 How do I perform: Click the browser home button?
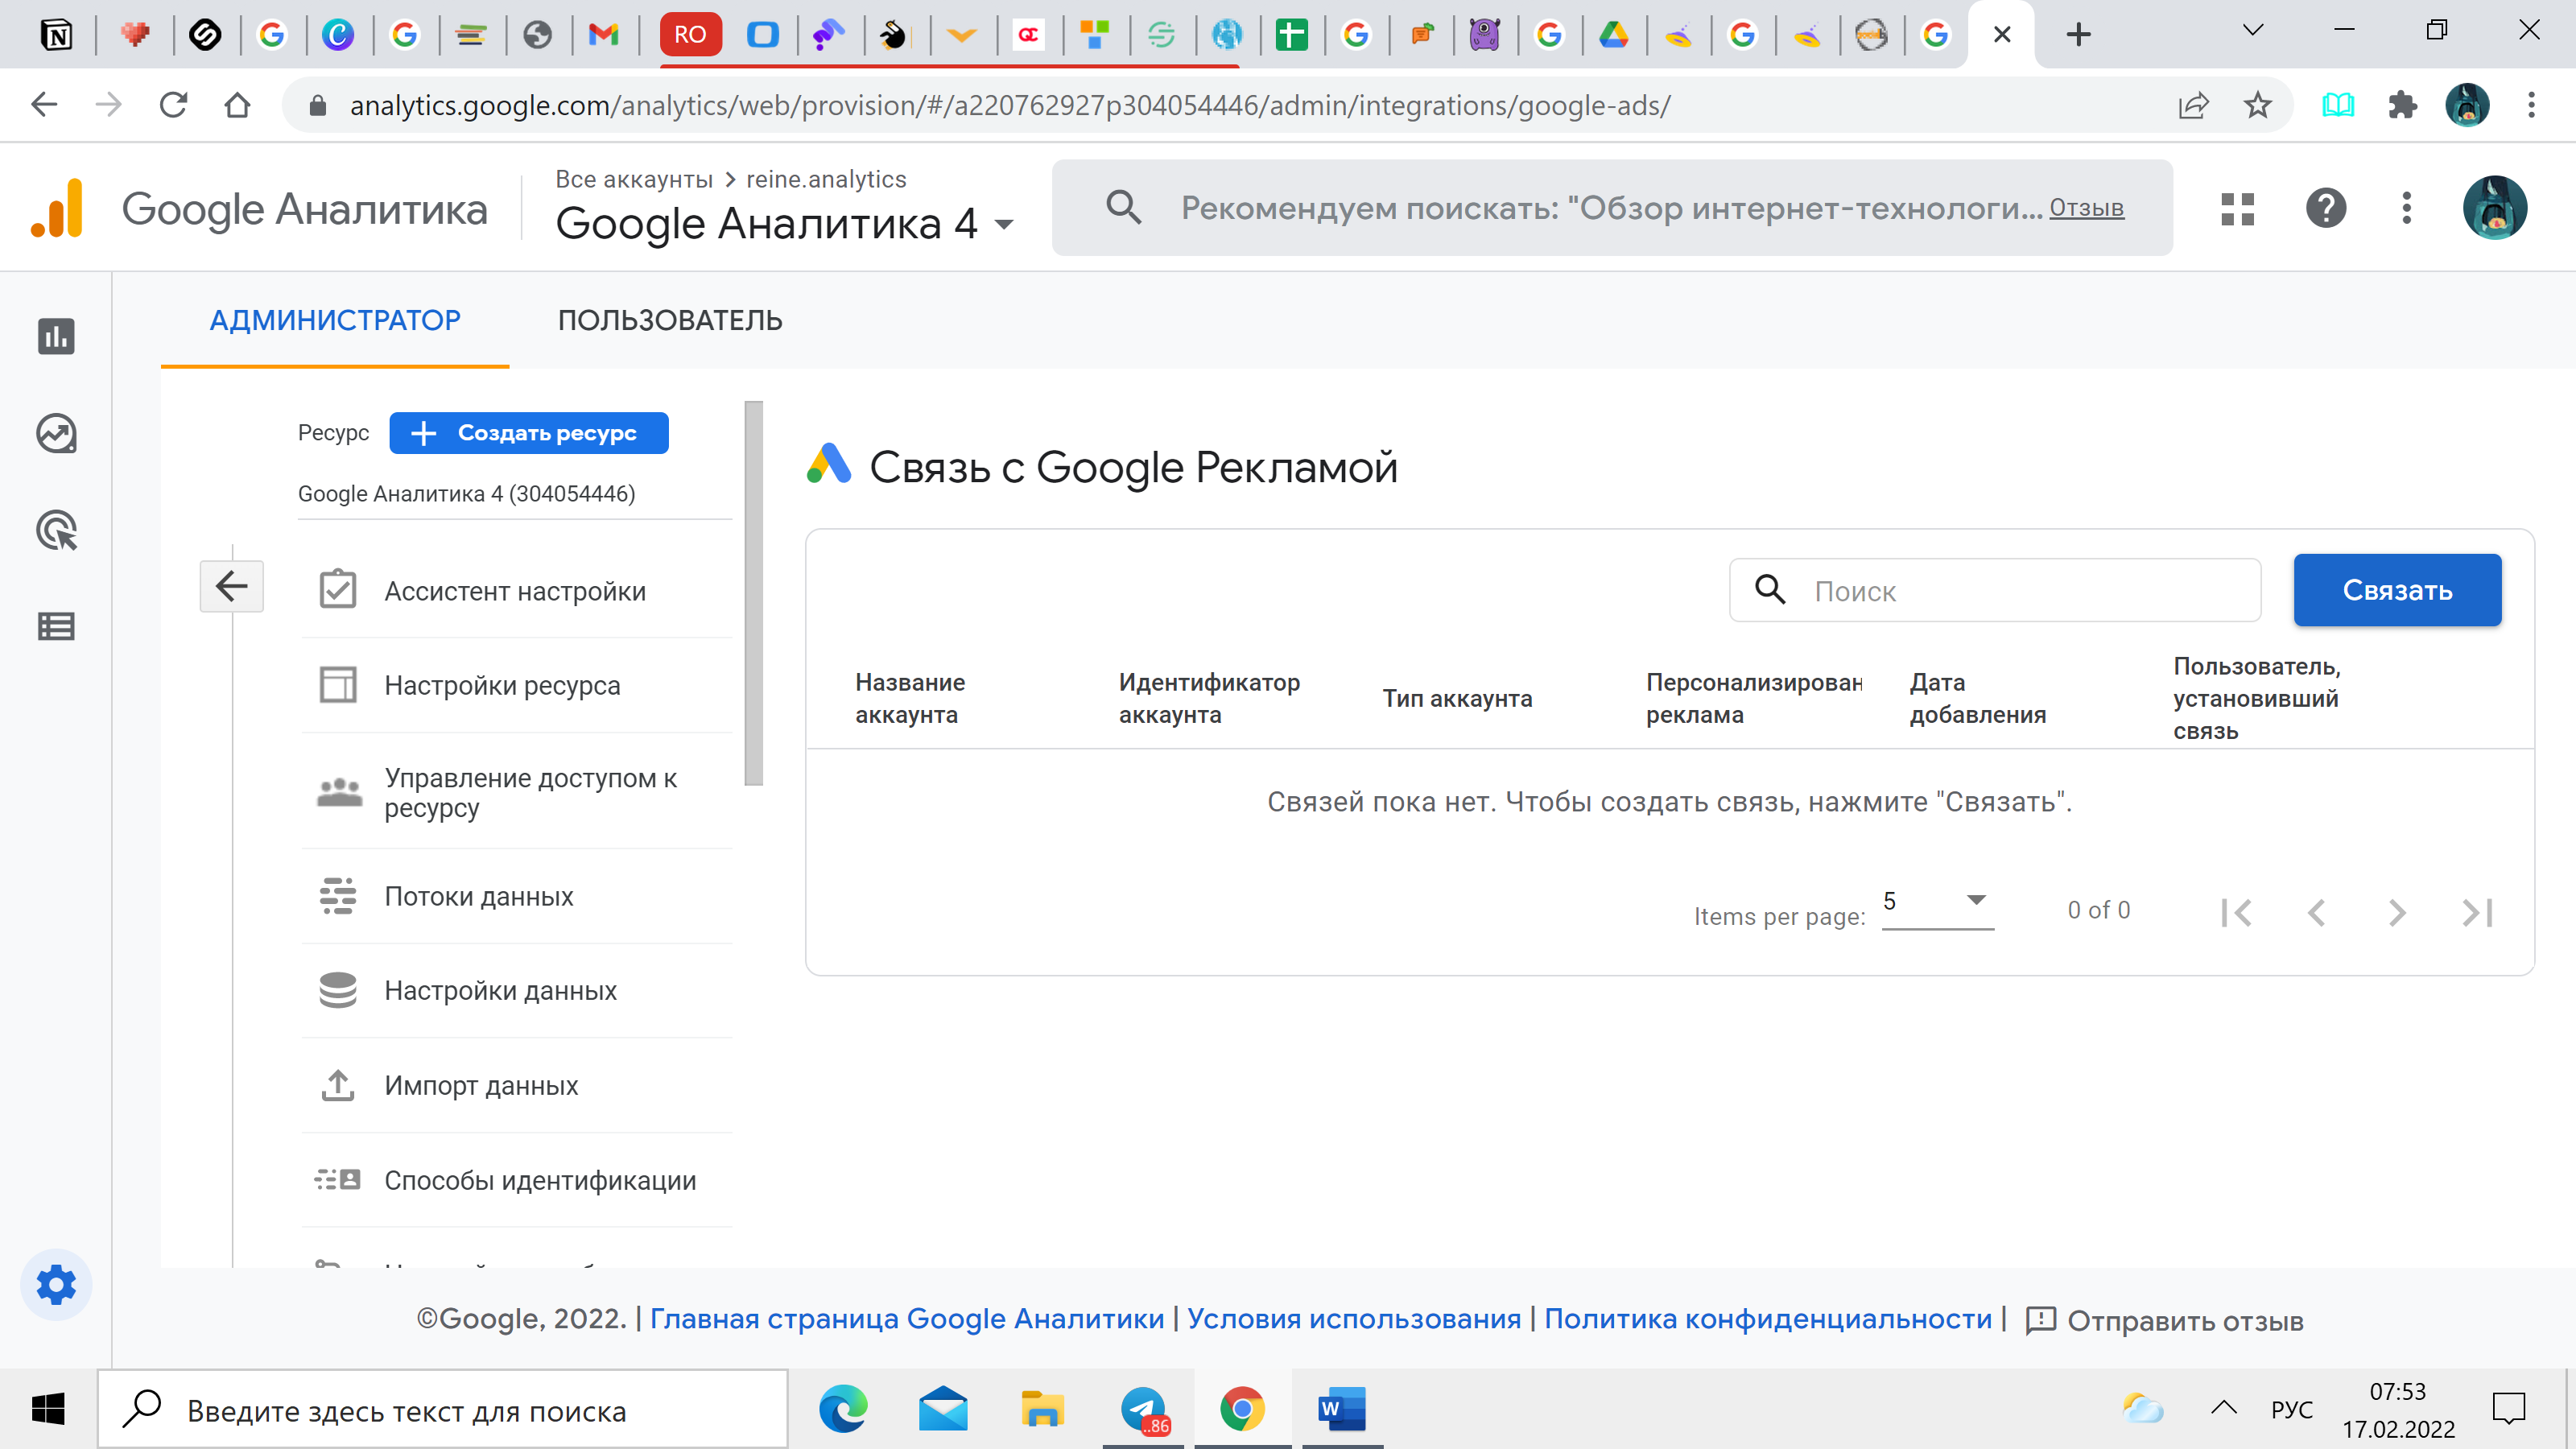coord(237,105)
